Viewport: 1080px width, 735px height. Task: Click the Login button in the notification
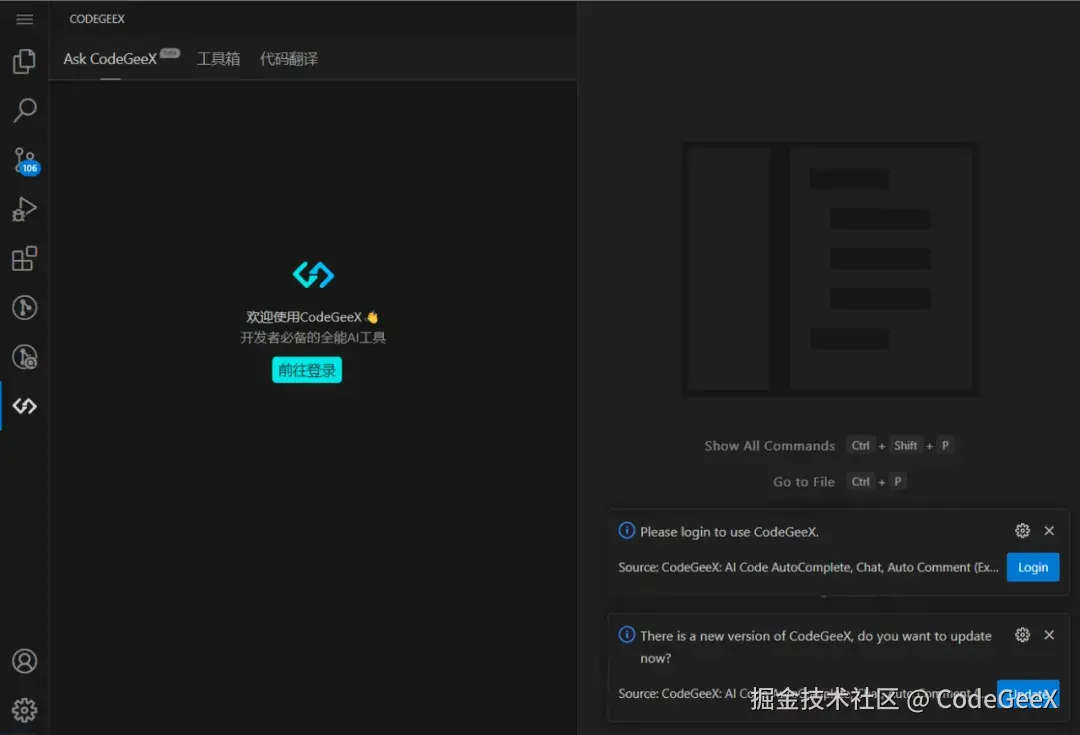(x=1032, y=567)
